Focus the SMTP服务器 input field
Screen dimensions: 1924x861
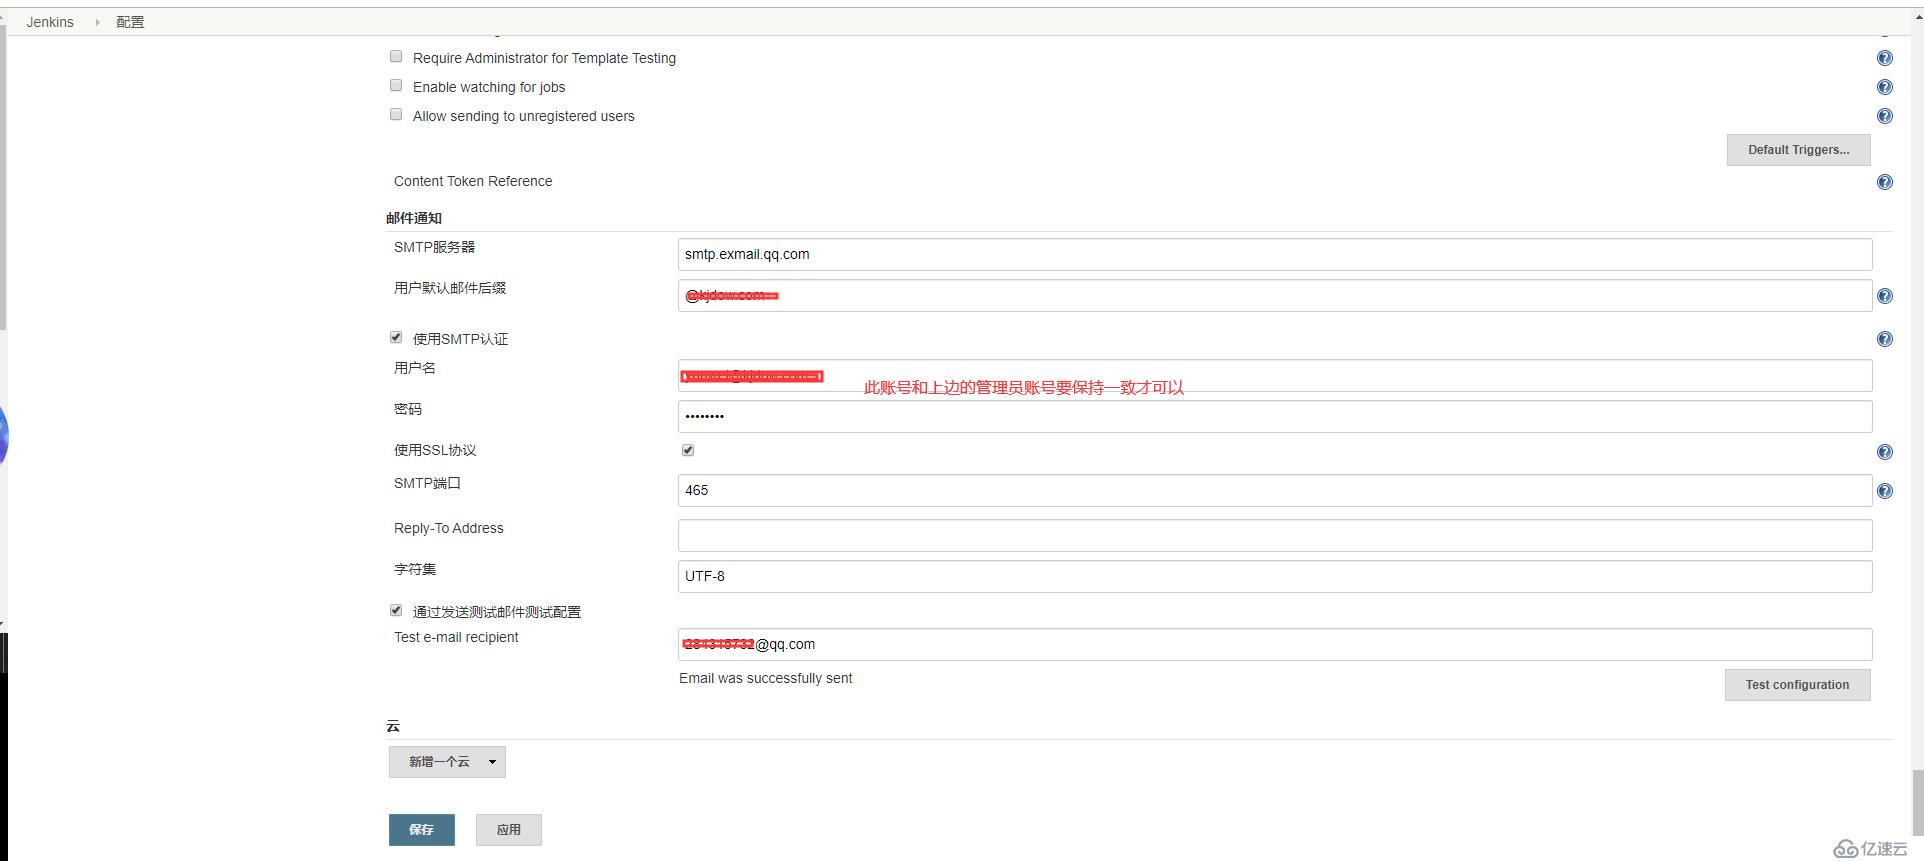click(x=1275, y=254)
